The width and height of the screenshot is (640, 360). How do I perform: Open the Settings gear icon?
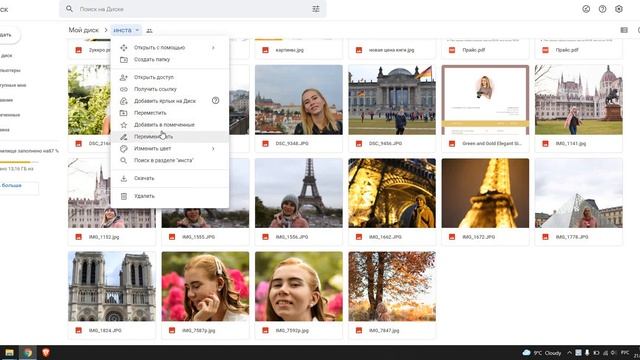pyautogui.click(x=619, y=9)
